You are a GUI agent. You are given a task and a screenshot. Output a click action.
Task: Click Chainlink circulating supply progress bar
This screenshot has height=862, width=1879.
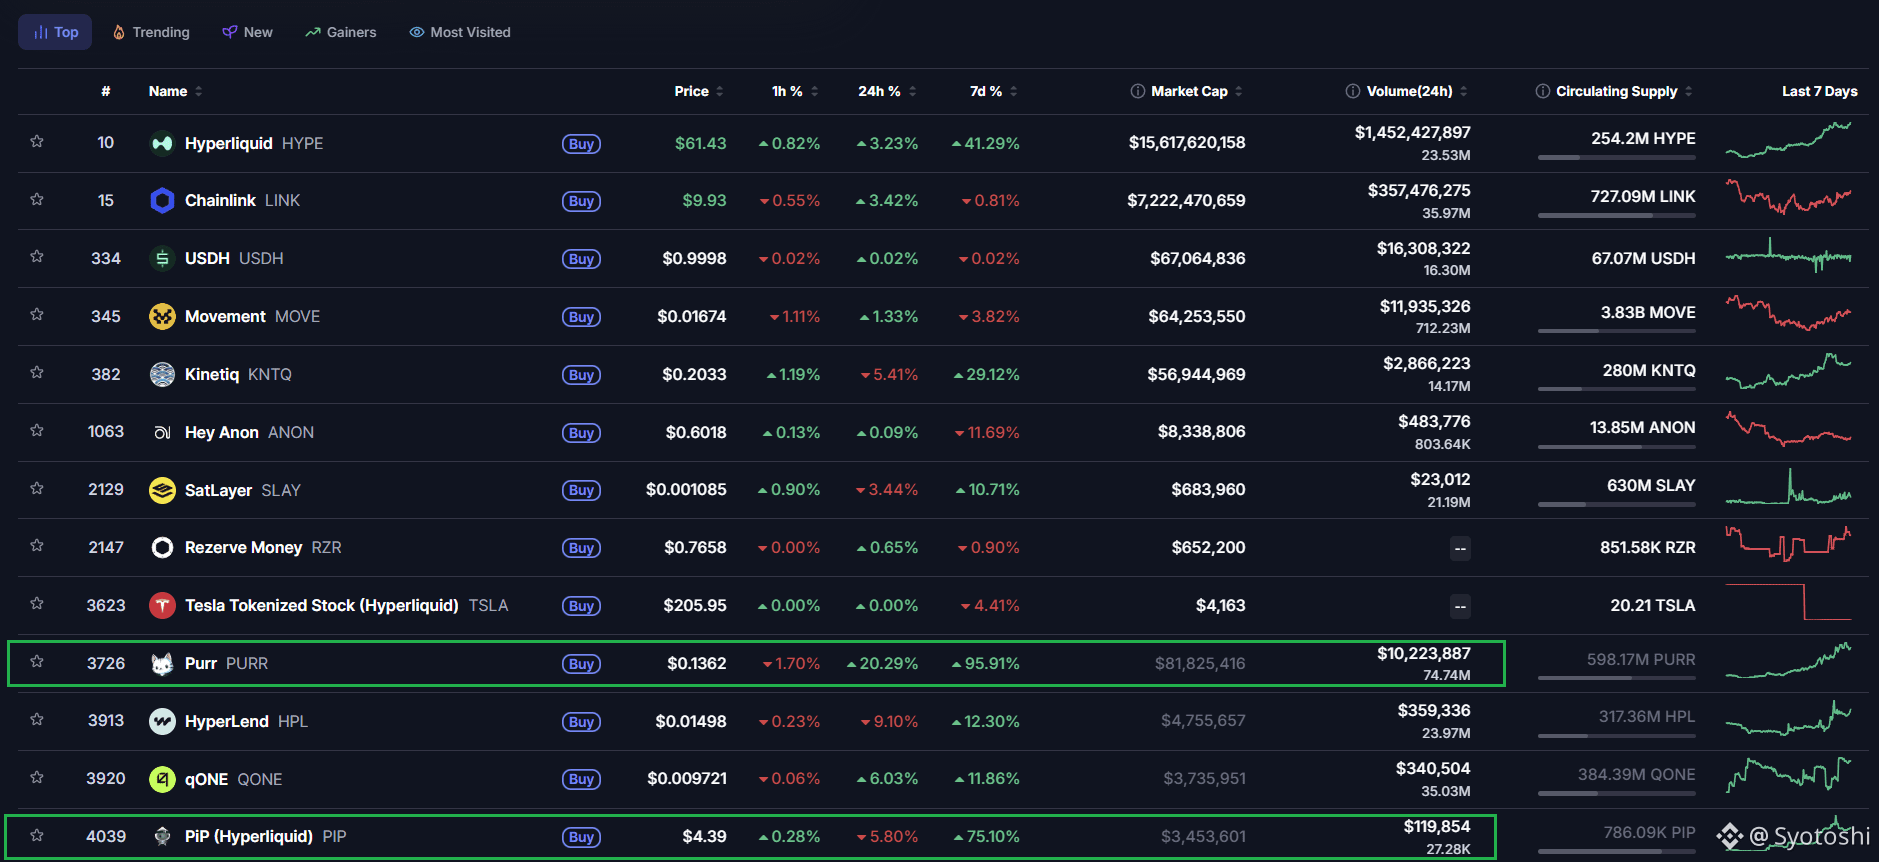click(1616, 215)
